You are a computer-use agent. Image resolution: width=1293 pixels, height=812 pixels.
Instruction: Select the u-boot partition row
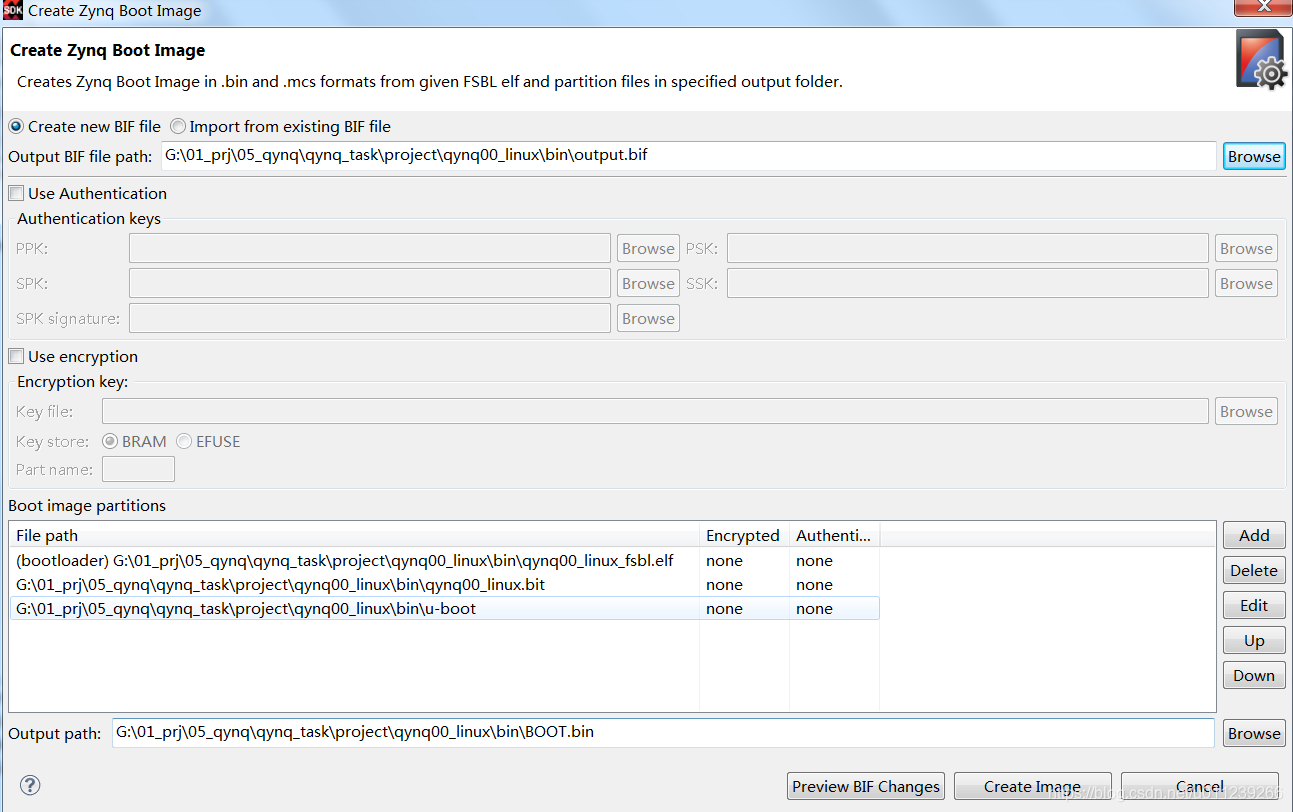click(444, 608)
